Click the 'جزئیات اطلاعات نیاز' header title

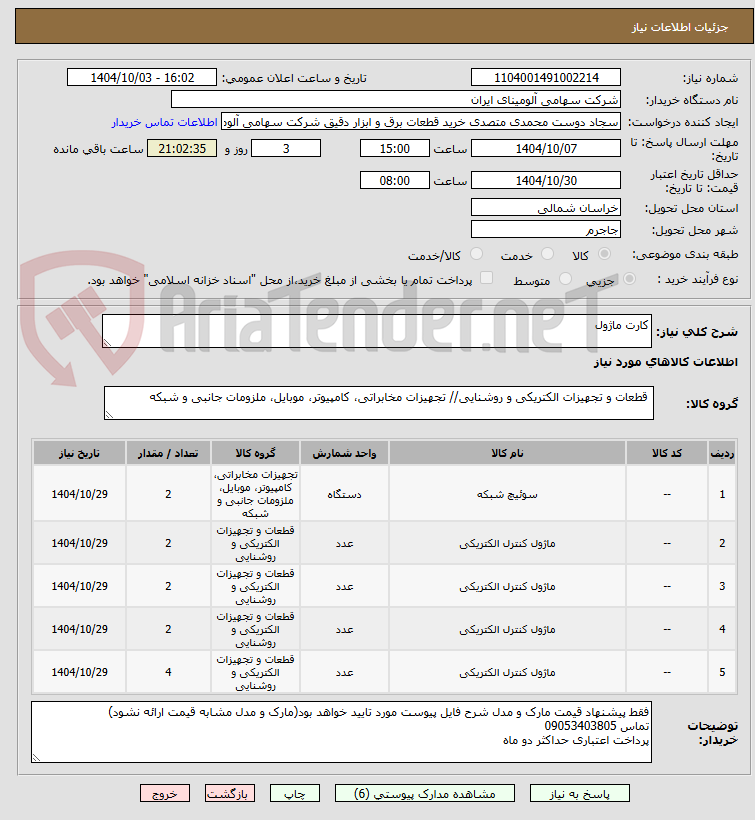pyautogui.click(x=680, y=27)
